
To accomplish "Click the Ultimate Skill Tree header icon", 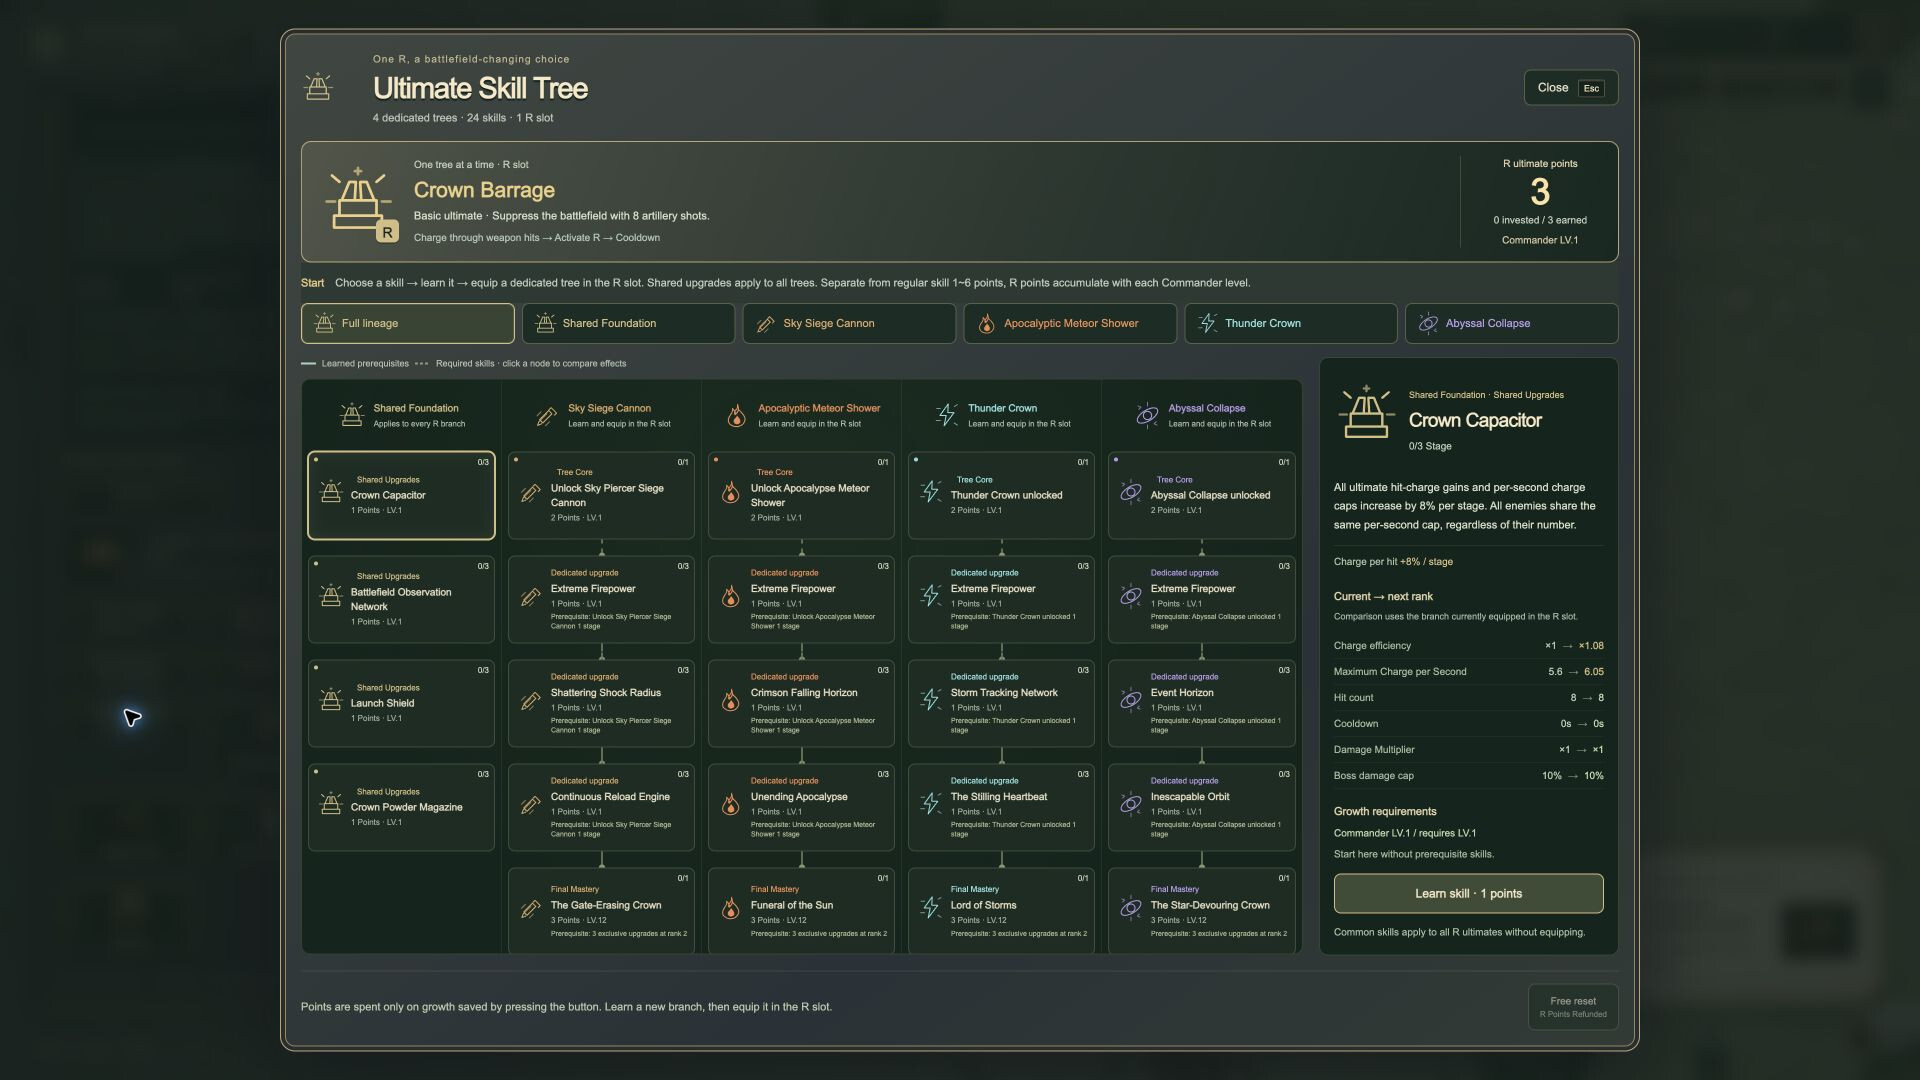I will pos(318,87).
